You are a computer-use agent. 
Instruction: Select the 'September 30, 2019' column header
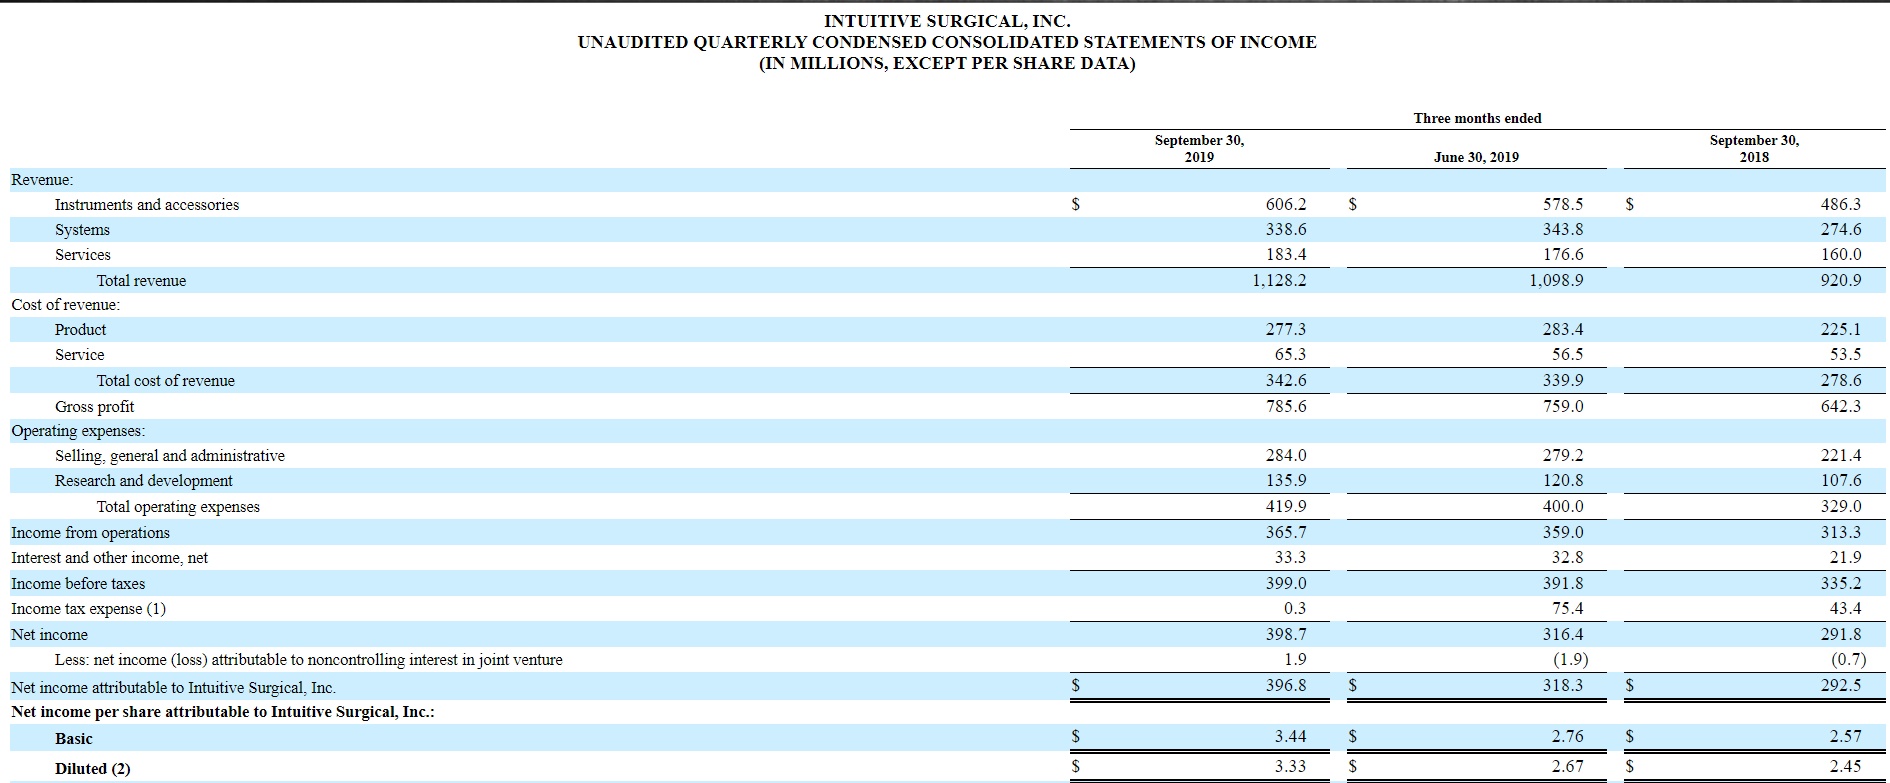click(x=1199, y=148)
